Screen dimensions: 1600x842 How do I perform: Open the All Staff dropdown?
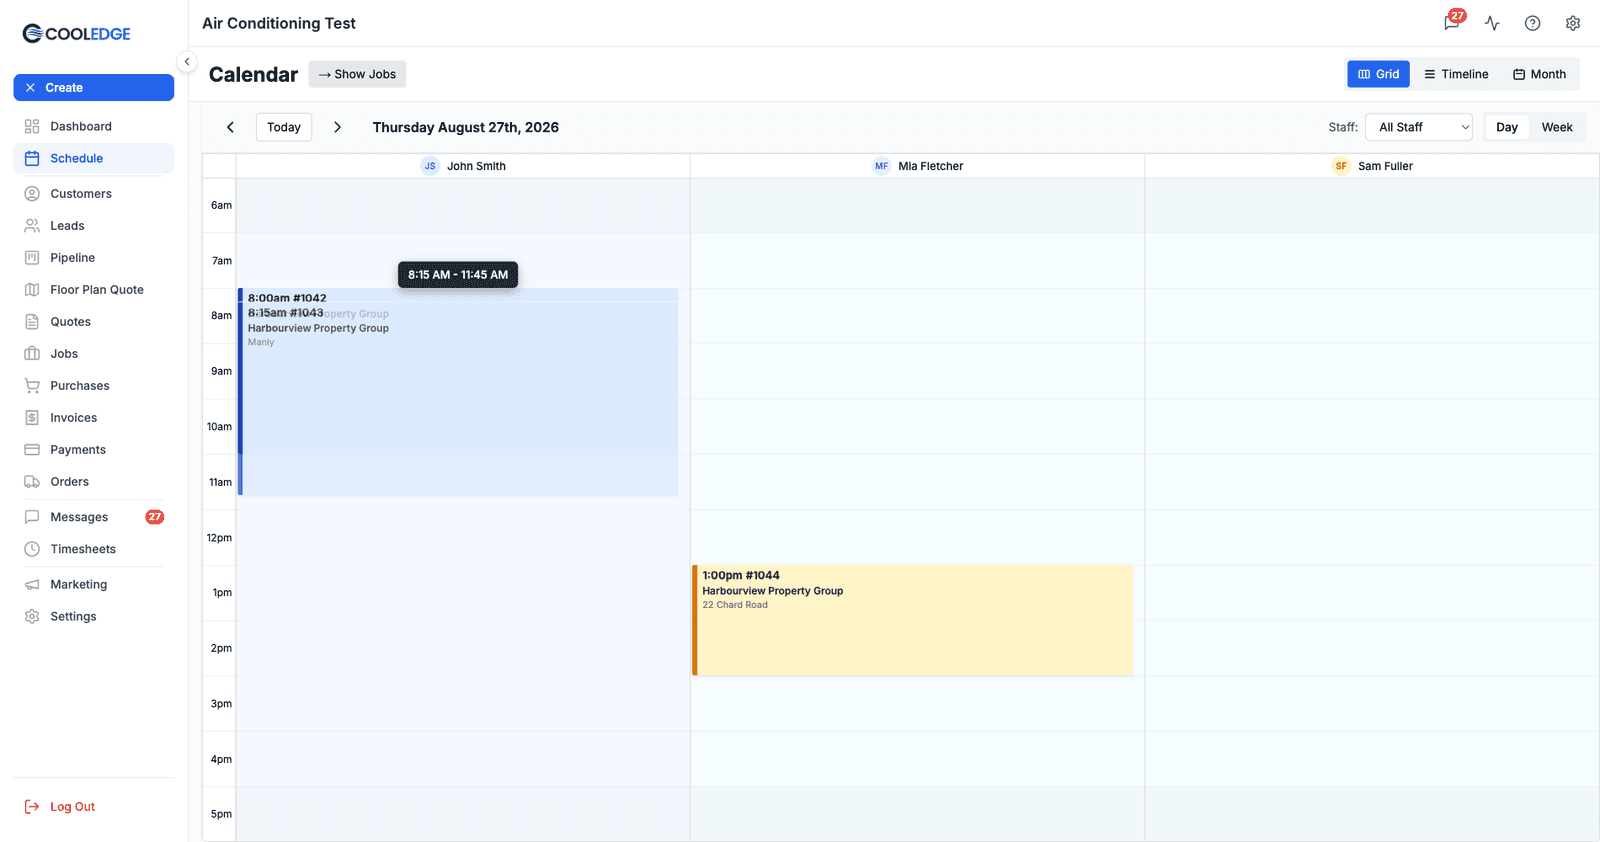1419,127
